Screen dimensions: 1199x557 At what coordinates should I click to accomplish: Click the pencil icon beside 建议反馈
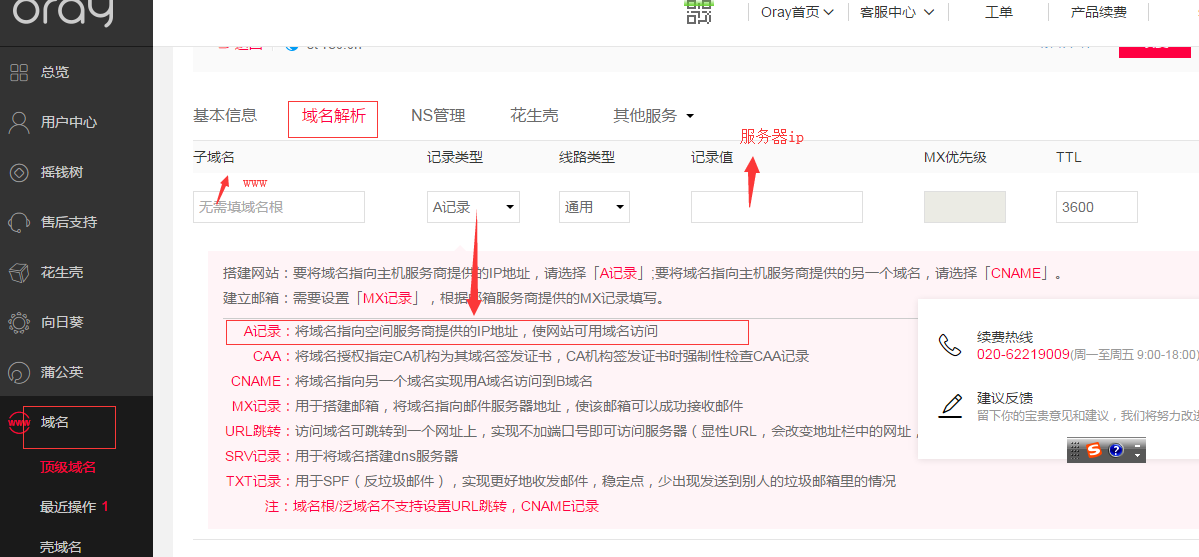pyautogui.click(x=950, y=406)
